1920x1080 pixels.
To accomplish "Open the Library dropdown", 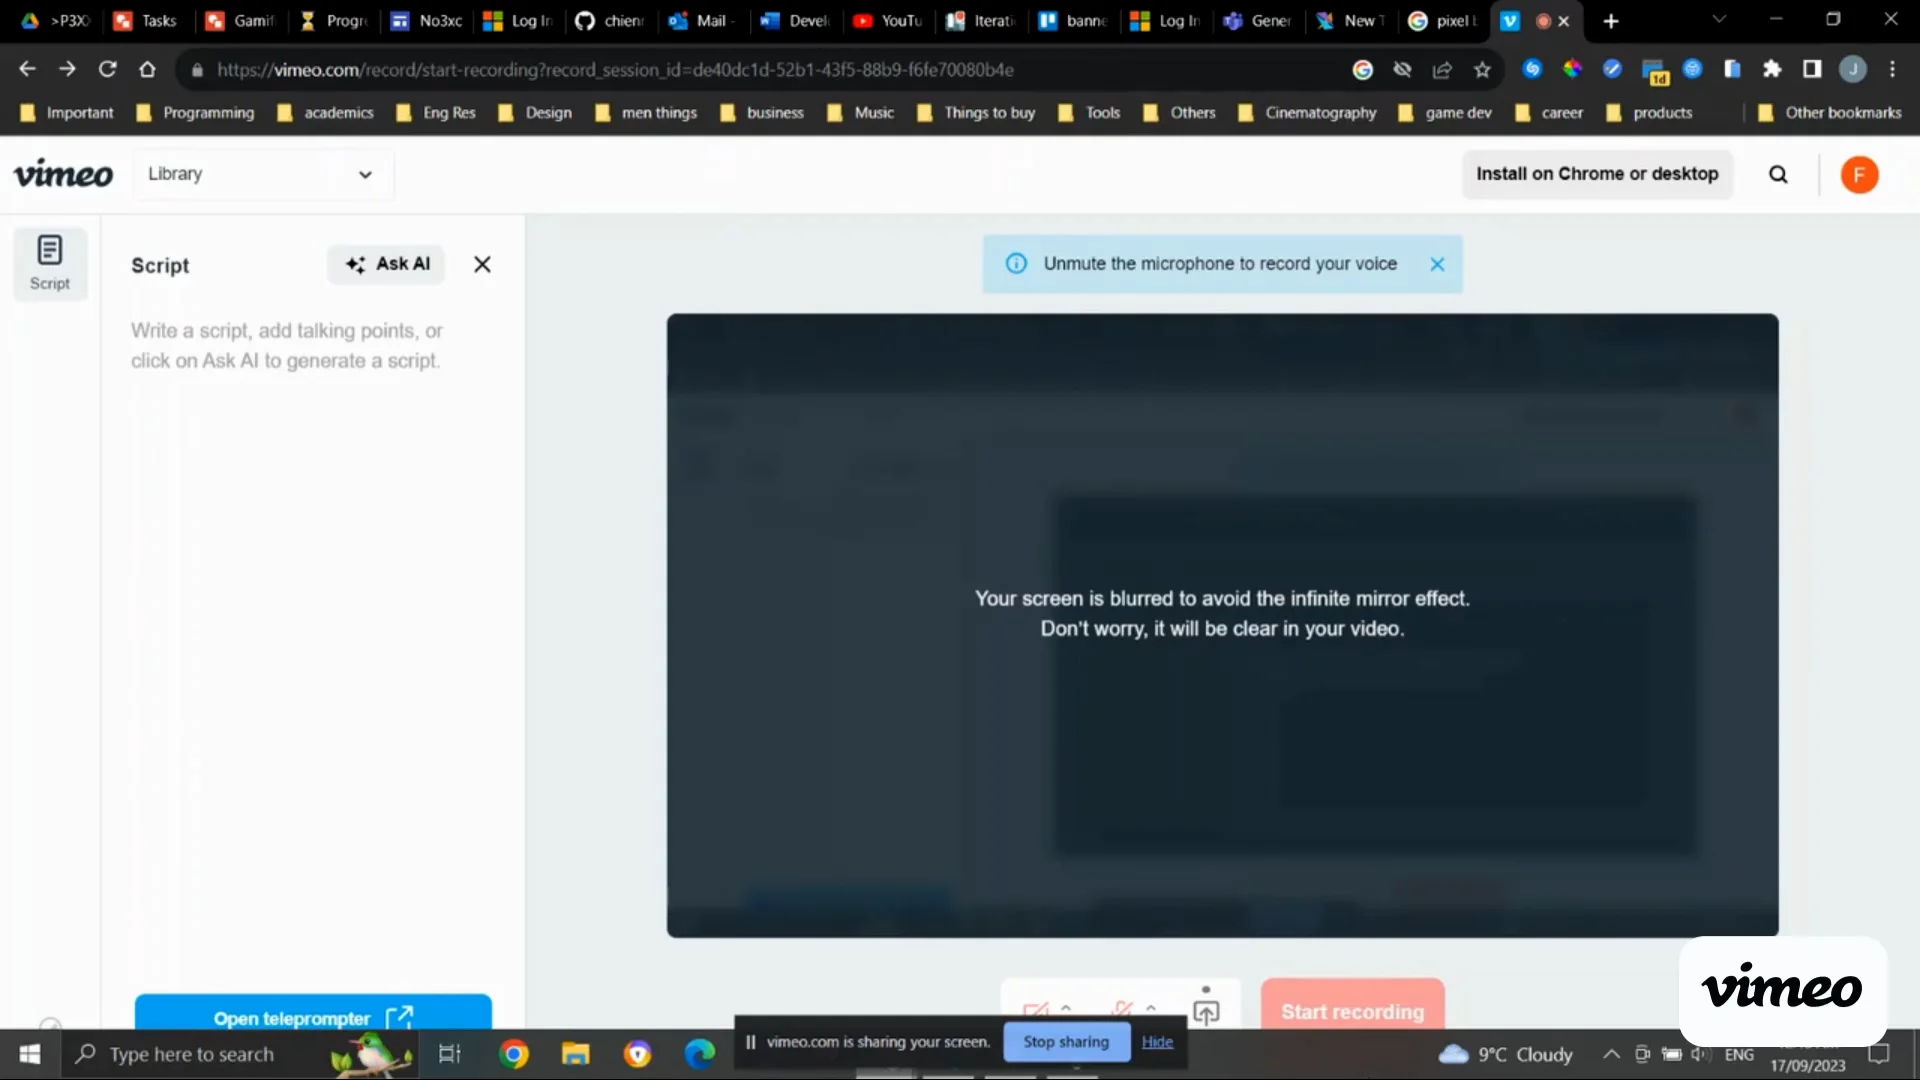I will (x=262, y=174).
